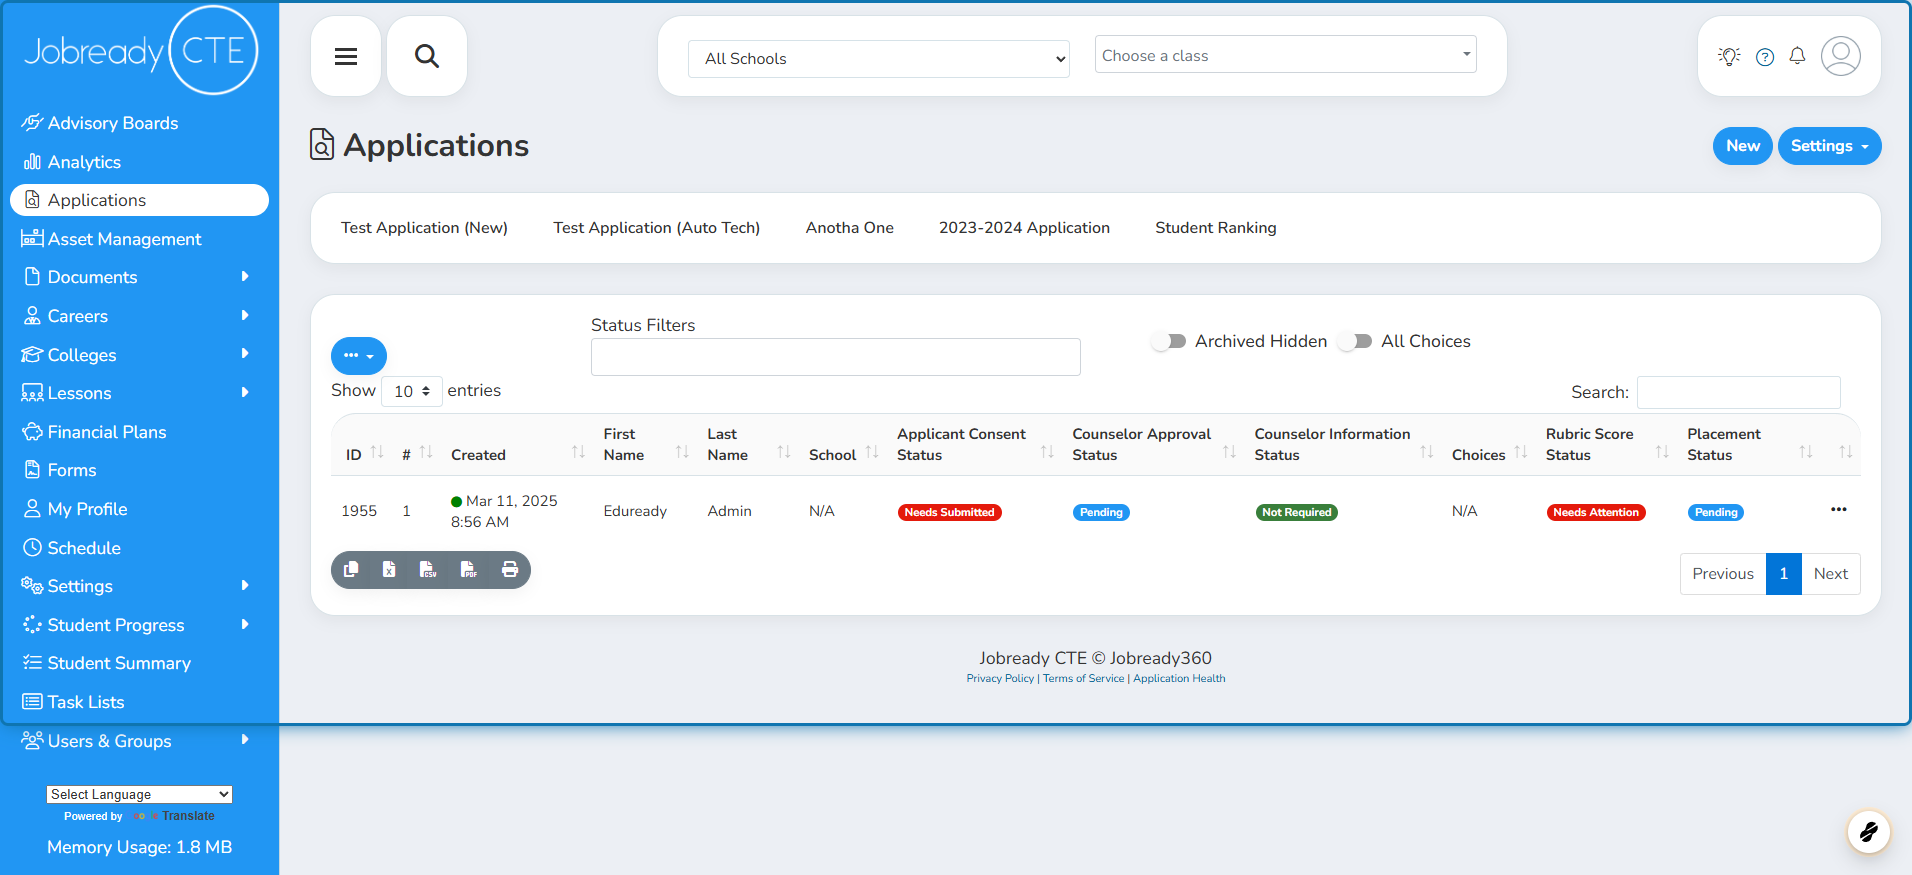Screen dimensions: 1912x875
Task: Open notifications bell icon
Action: (1797, 56)
